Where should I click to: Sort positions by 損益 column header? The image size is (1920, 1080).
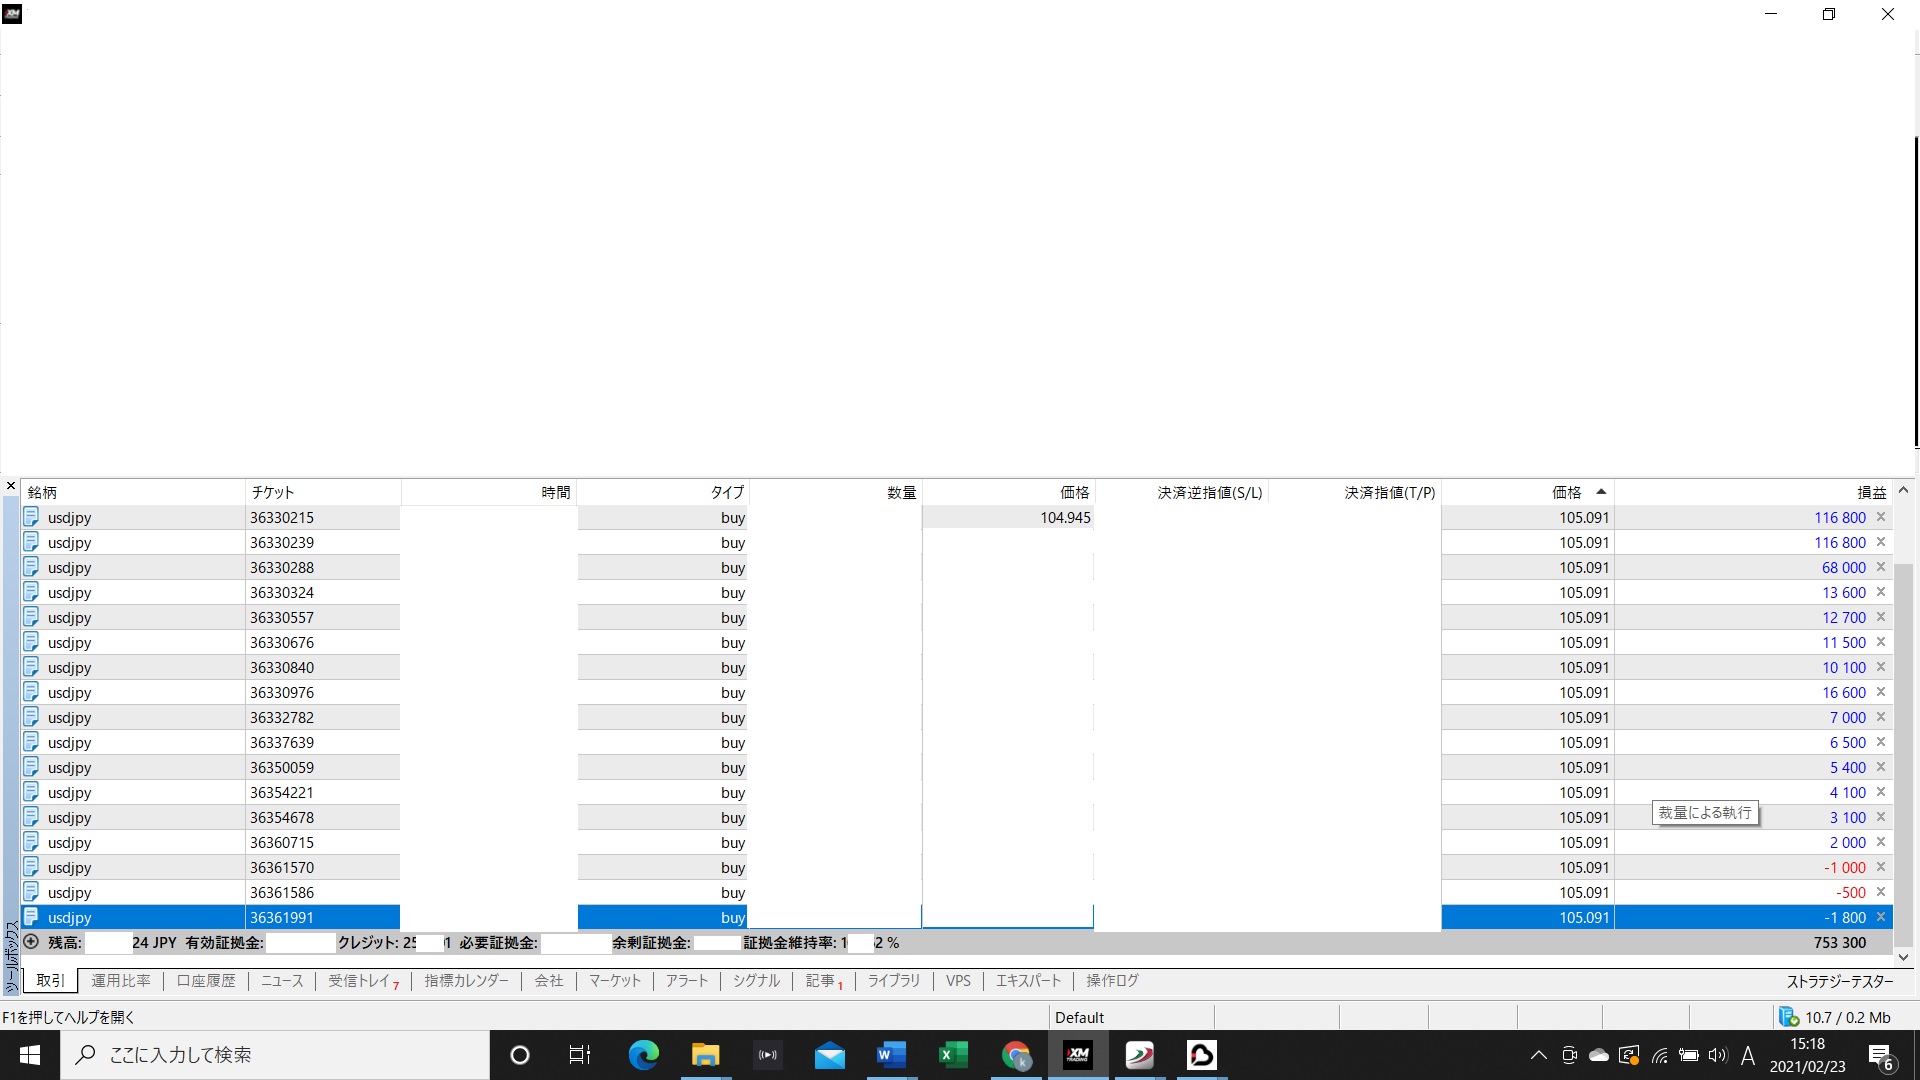click(x=1870, y=492)
